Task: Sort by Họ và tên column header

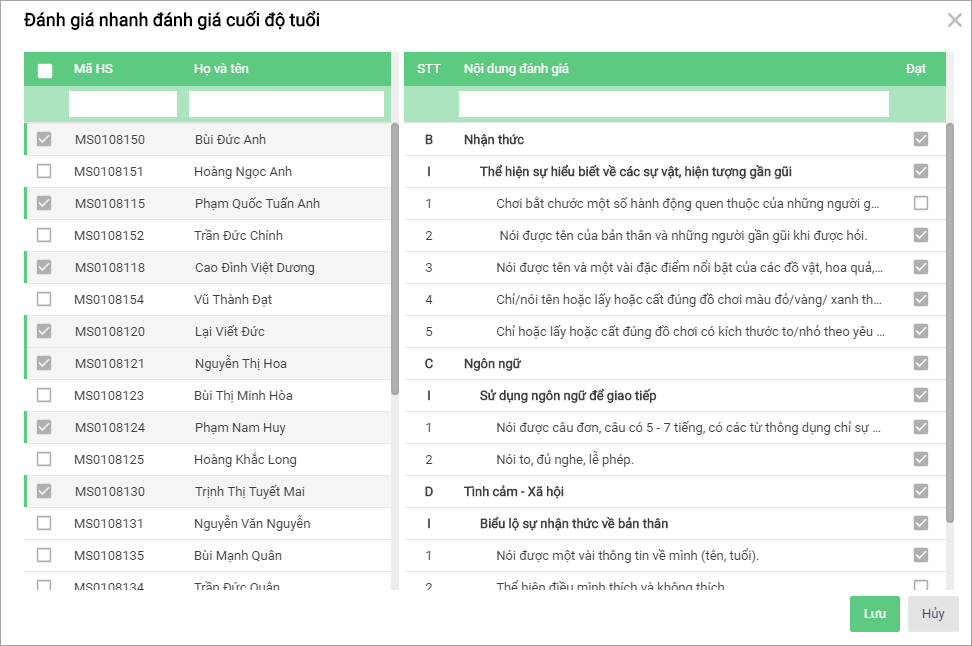Action: coord(221,69)
